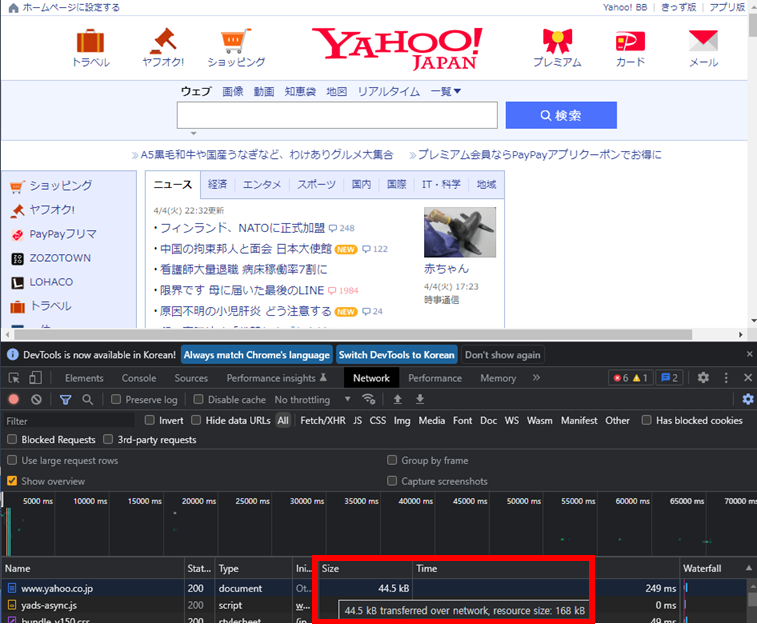Viewport: 757px width, 624px height.
Task: Open network search magnifier icon
Action: coord(87,399)
